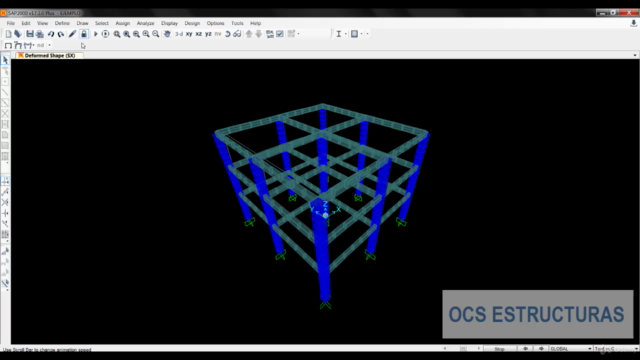
Task: Click the Zoom Out One Step icon
Action: click(x=156, y=34)
